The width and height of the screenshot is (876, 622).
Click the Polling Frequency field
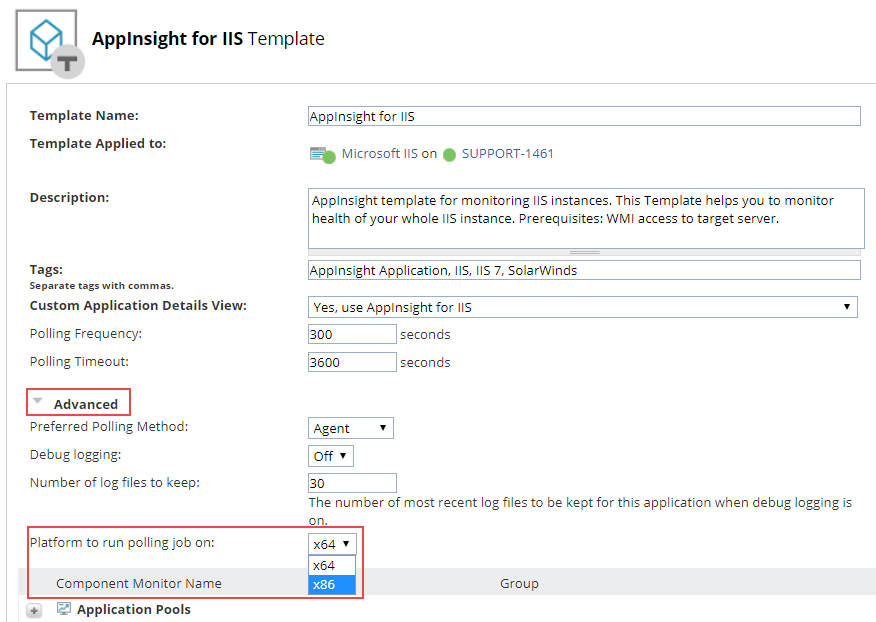coord(352,334)
